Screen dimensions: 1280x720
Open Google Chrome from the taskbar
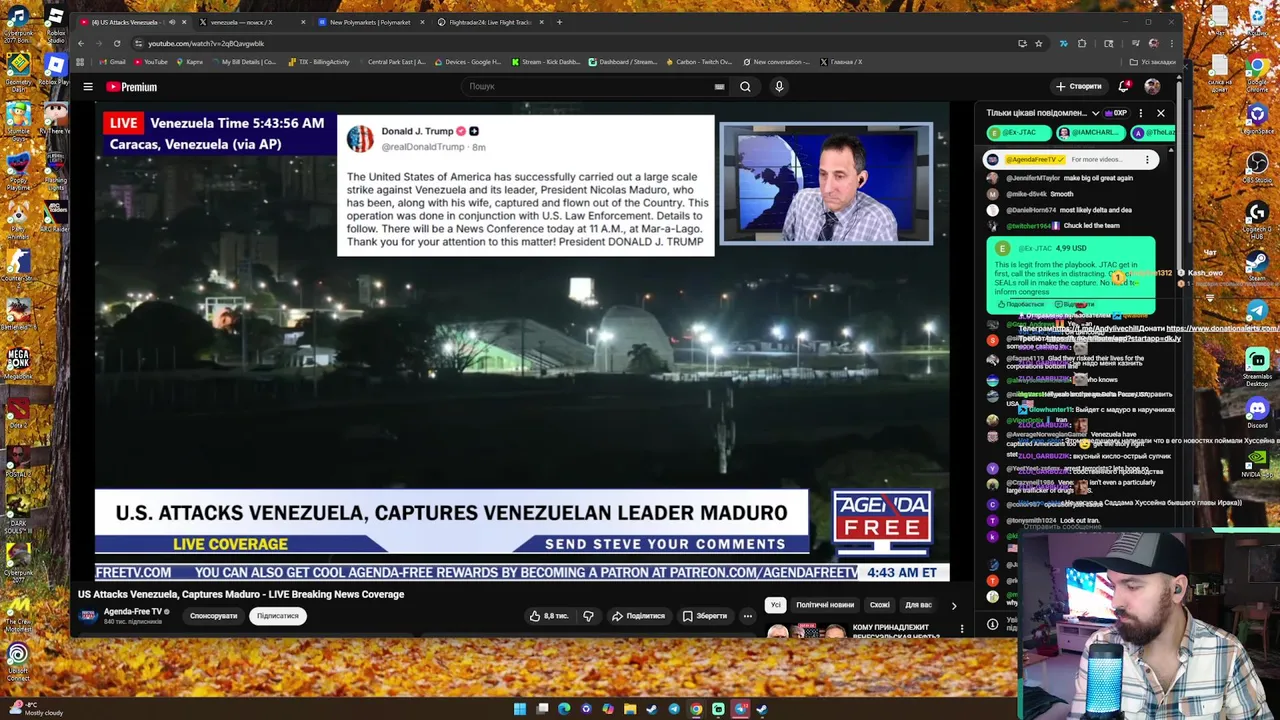click(x=696, y=709)
